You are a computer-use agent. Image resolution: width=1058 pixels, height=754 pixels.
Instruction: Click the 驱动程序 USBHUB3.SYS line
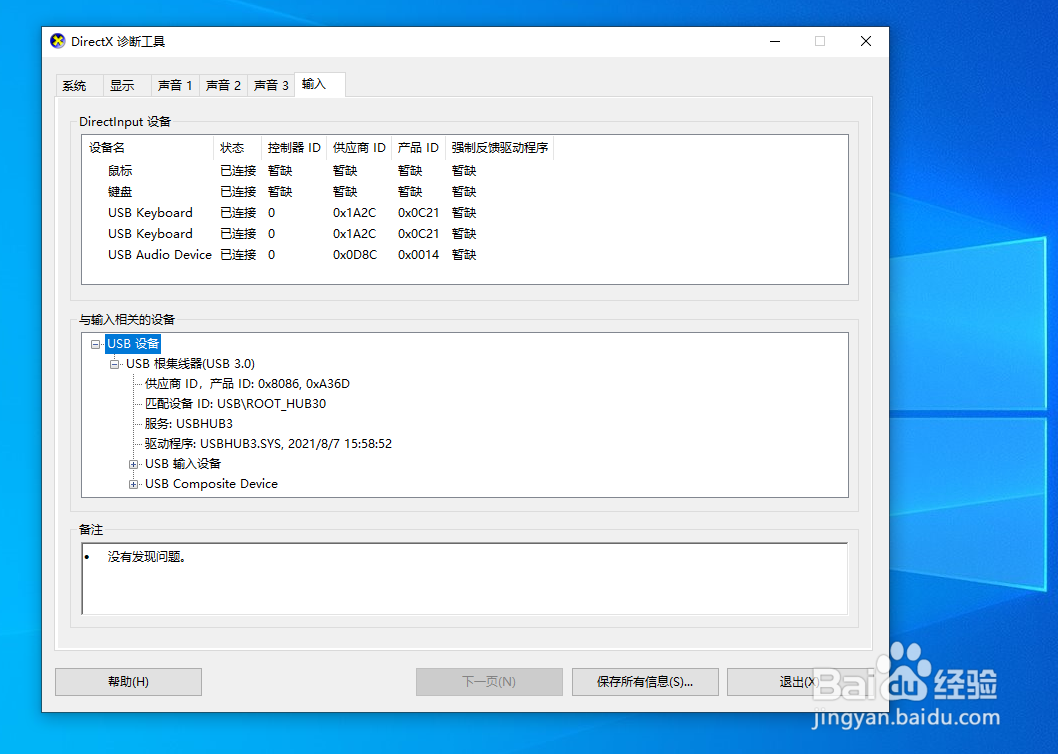point(268,444)
